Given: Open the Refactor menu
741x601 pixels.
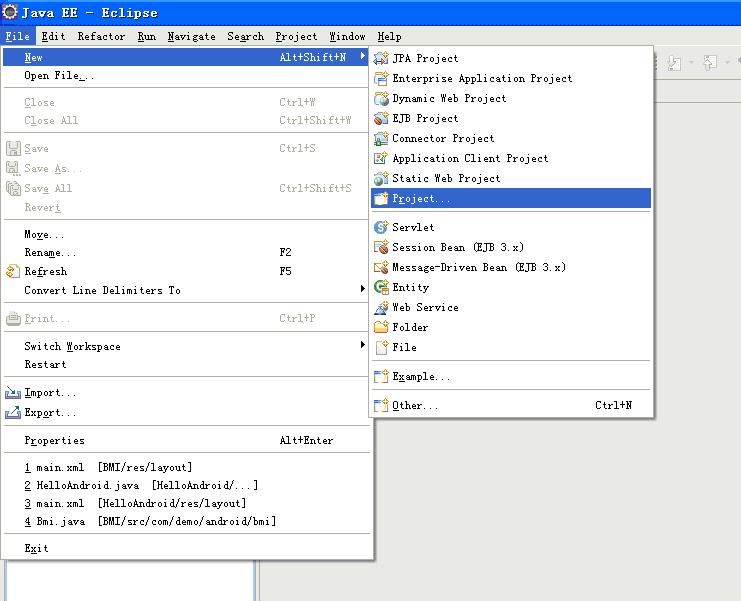Looking at the screenshot, I should [x=101, y=36].
